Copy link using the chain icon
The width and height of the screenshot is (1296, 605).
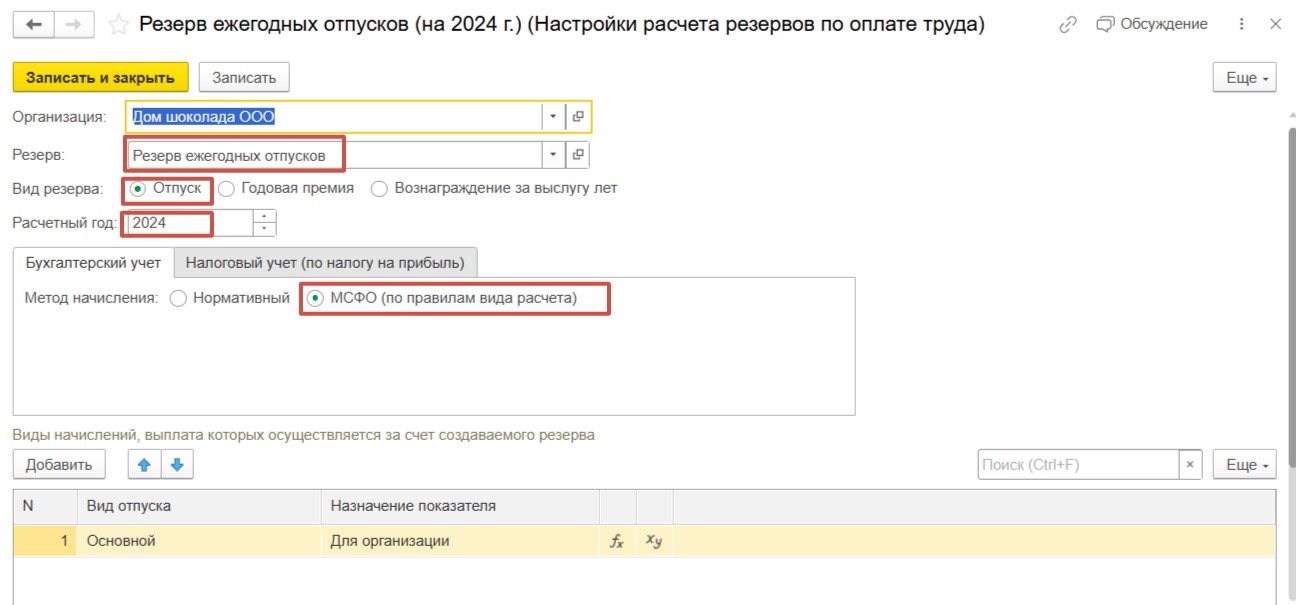tap(1068, 25)
